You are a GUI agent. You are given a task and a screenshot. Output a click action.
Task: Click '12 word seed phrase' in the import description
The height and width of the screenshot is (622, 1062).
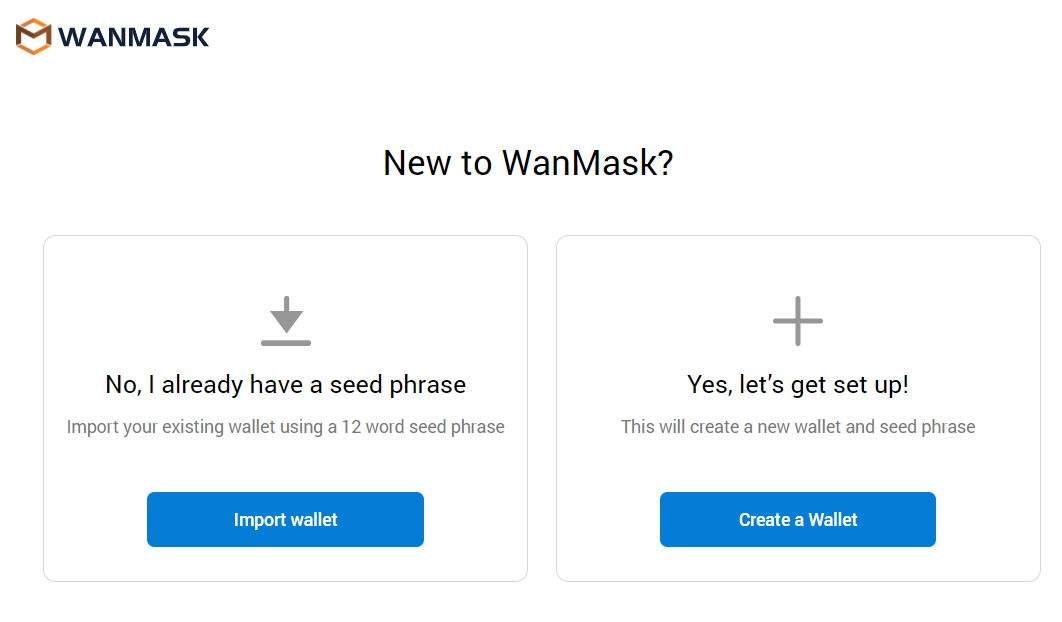pyautogui.click(x=423, y=427)
